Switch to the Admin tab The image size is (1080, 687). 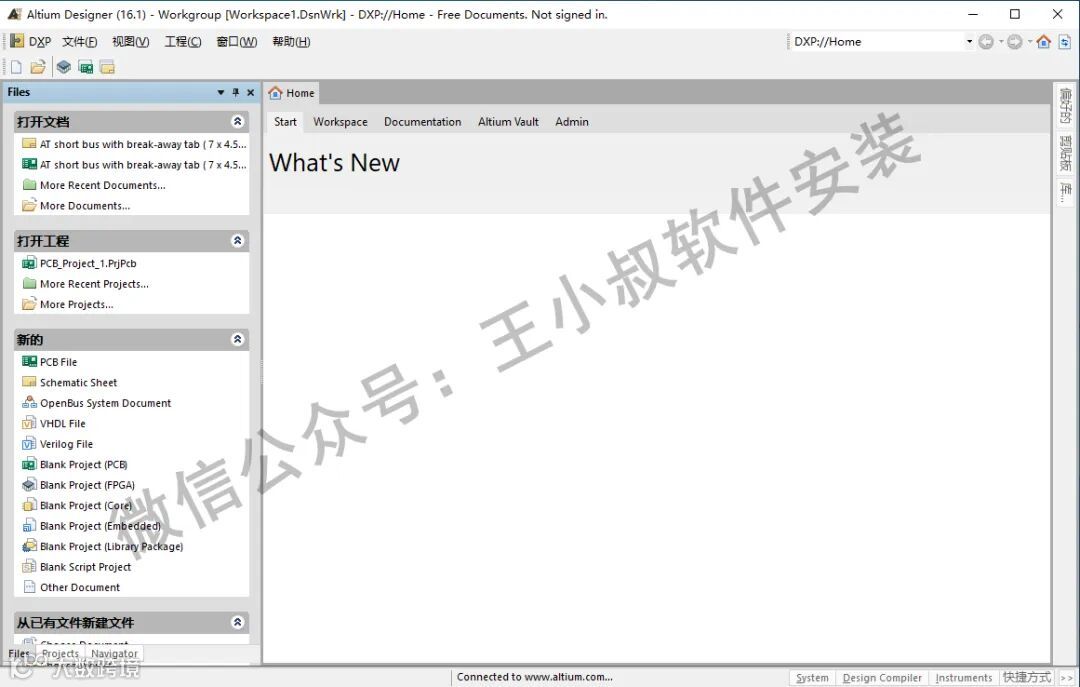click(x=572, y=122)
